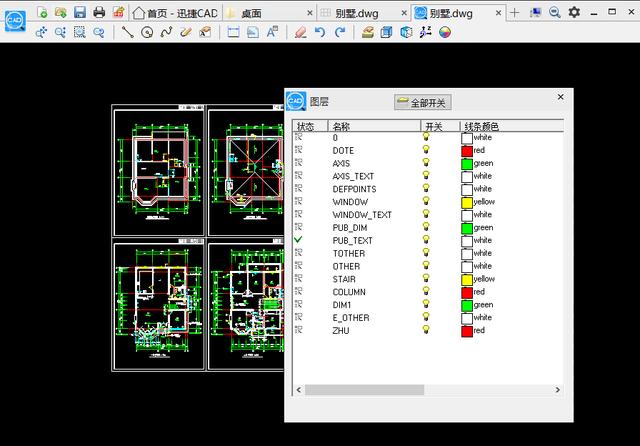This screenshot has height=446, width=640.
Task: Select the E_OTHER layer name
Action: click(351, 317)
